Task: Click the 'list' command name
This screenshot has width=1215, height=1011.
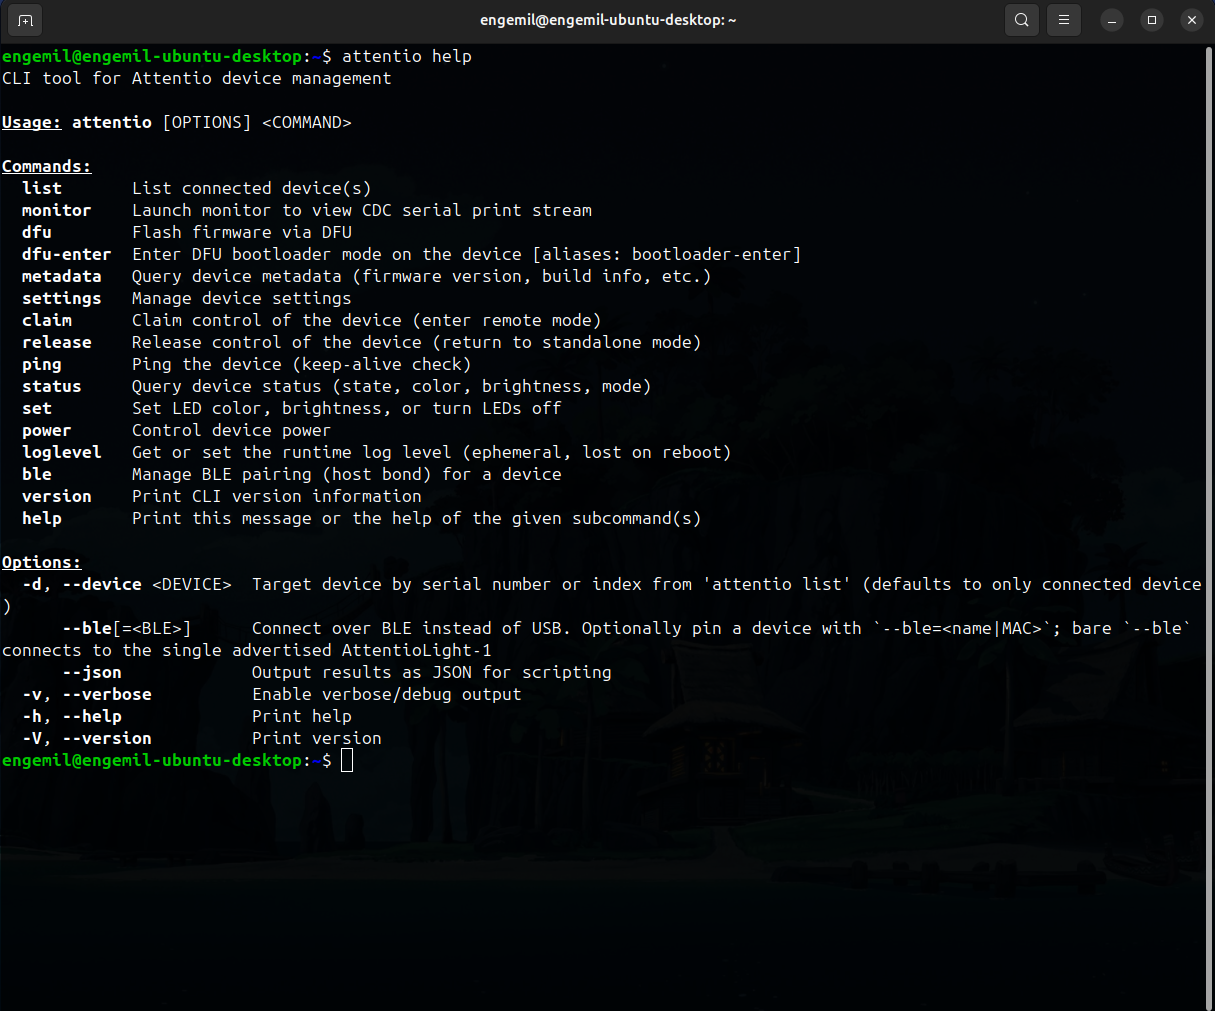Action: pyautogui.click(x=42, y=189)
